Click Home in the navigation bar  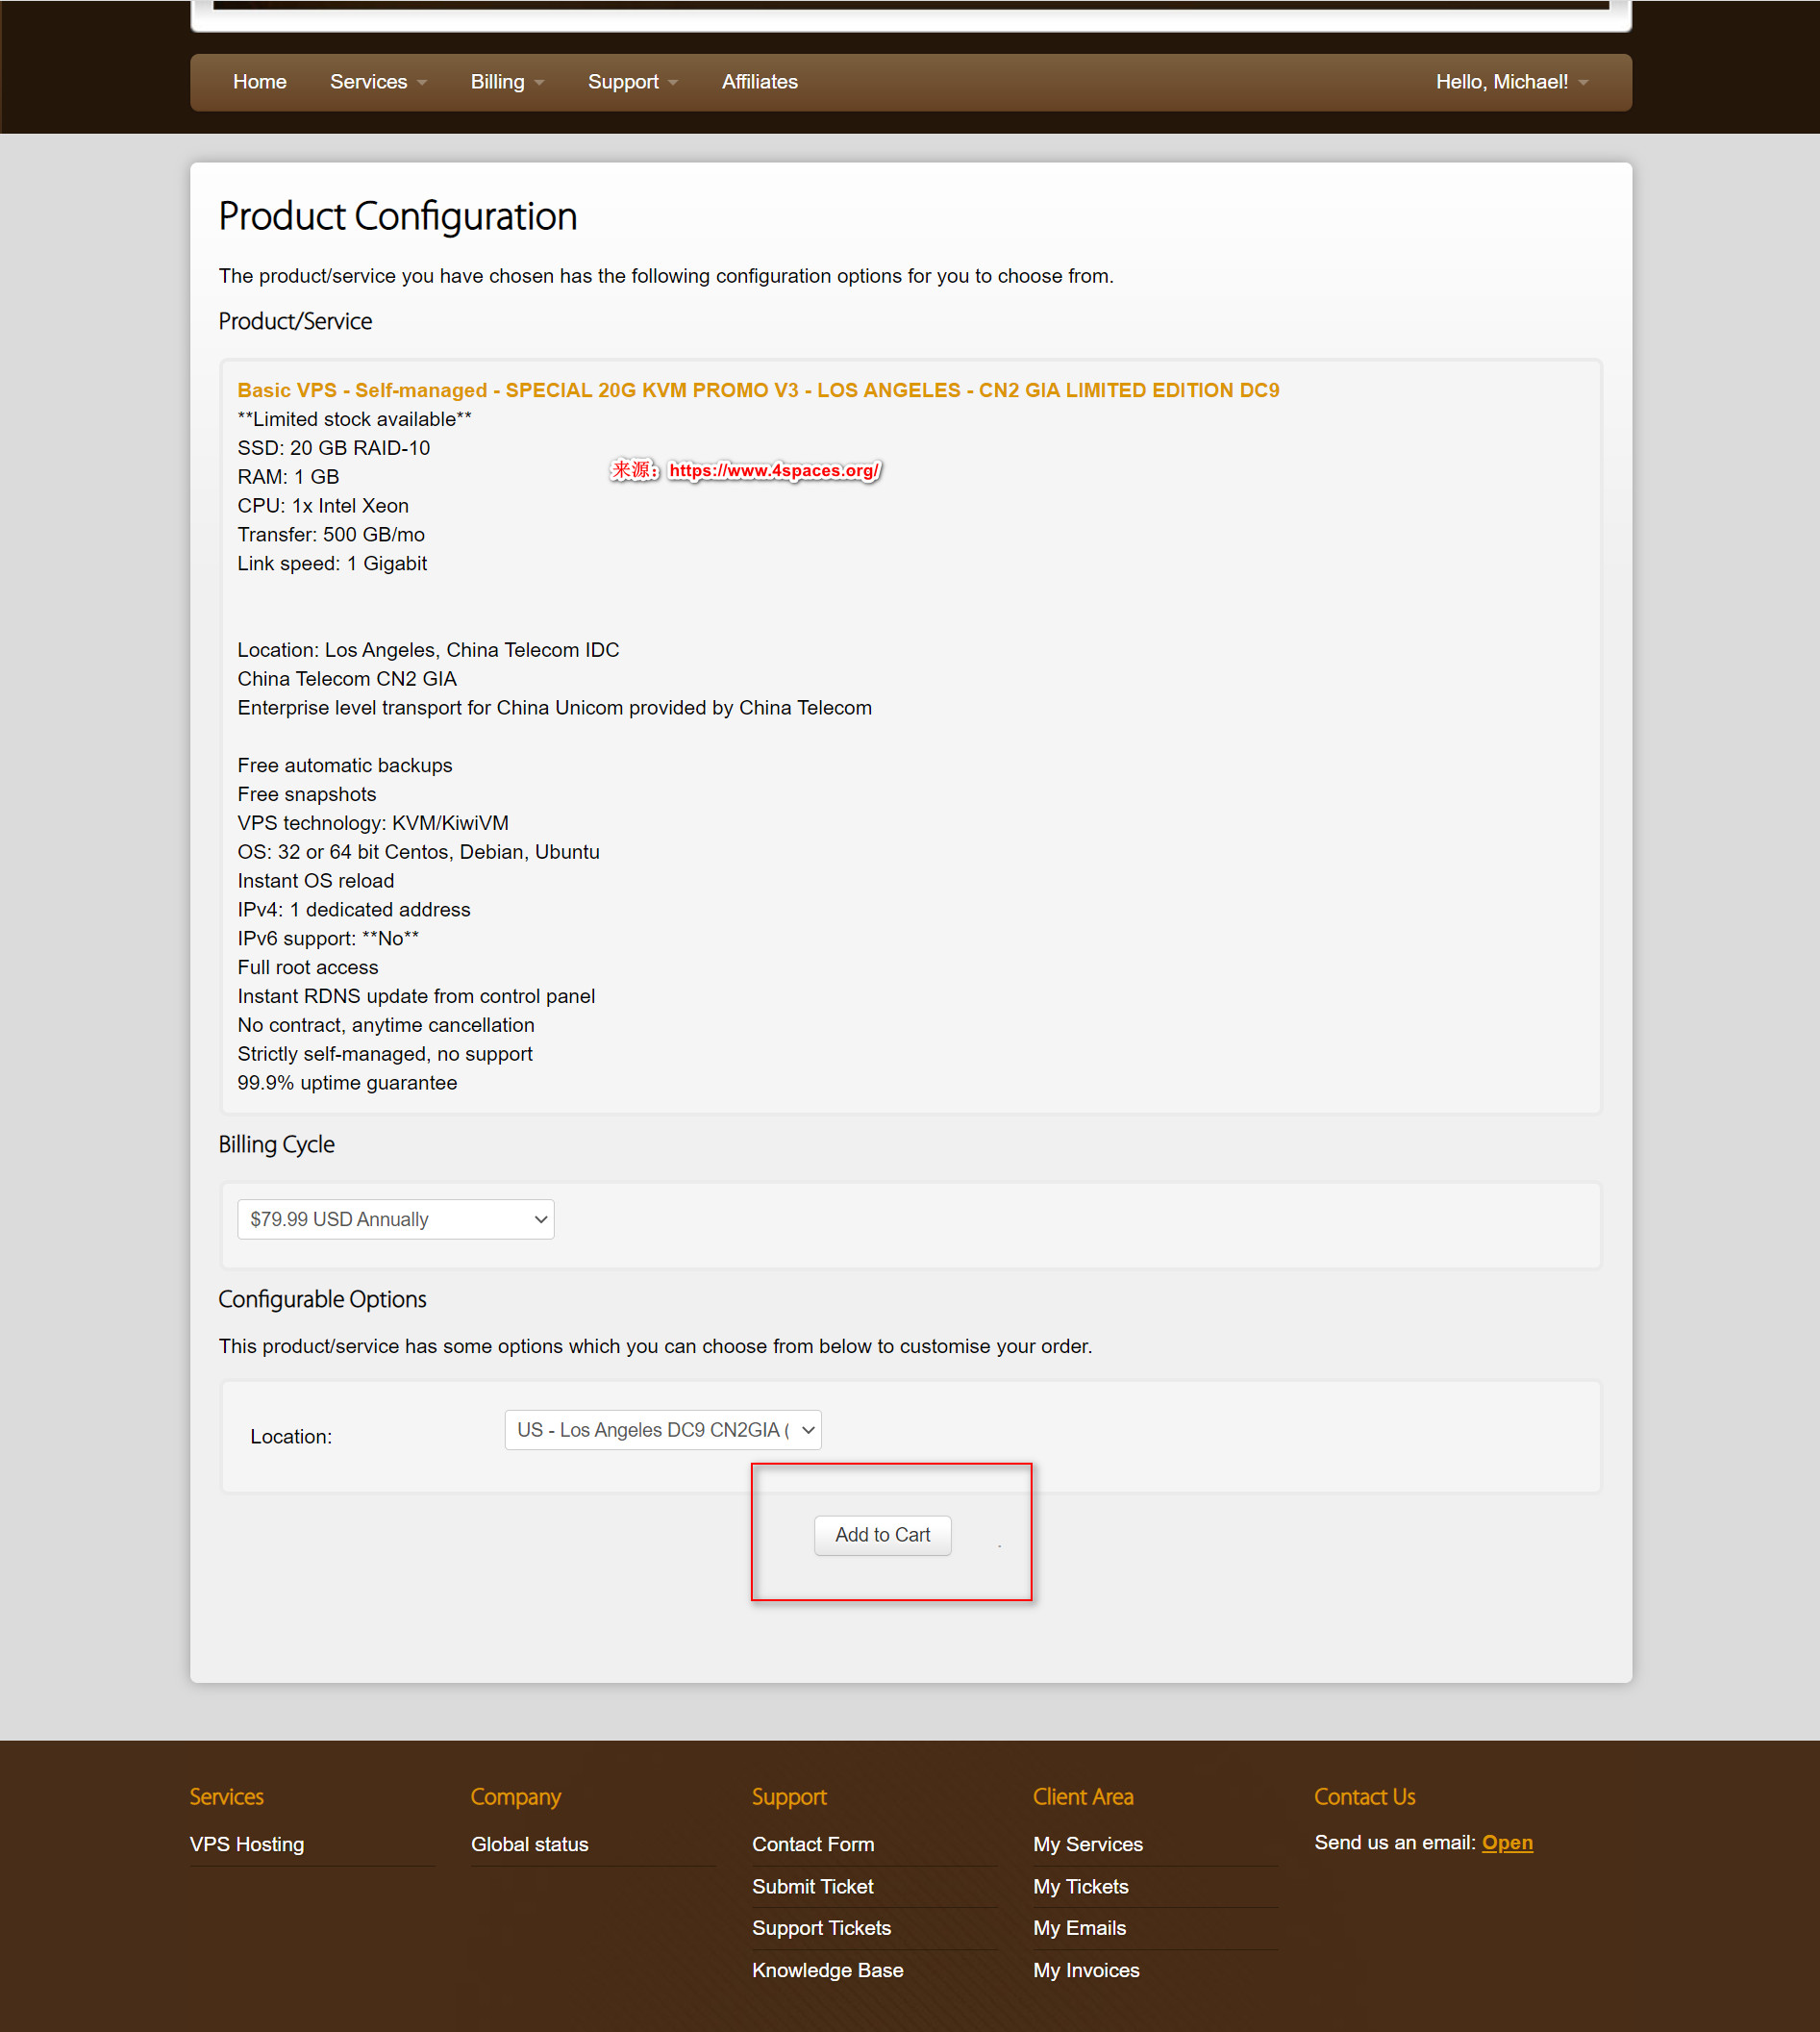coord(259,82)
